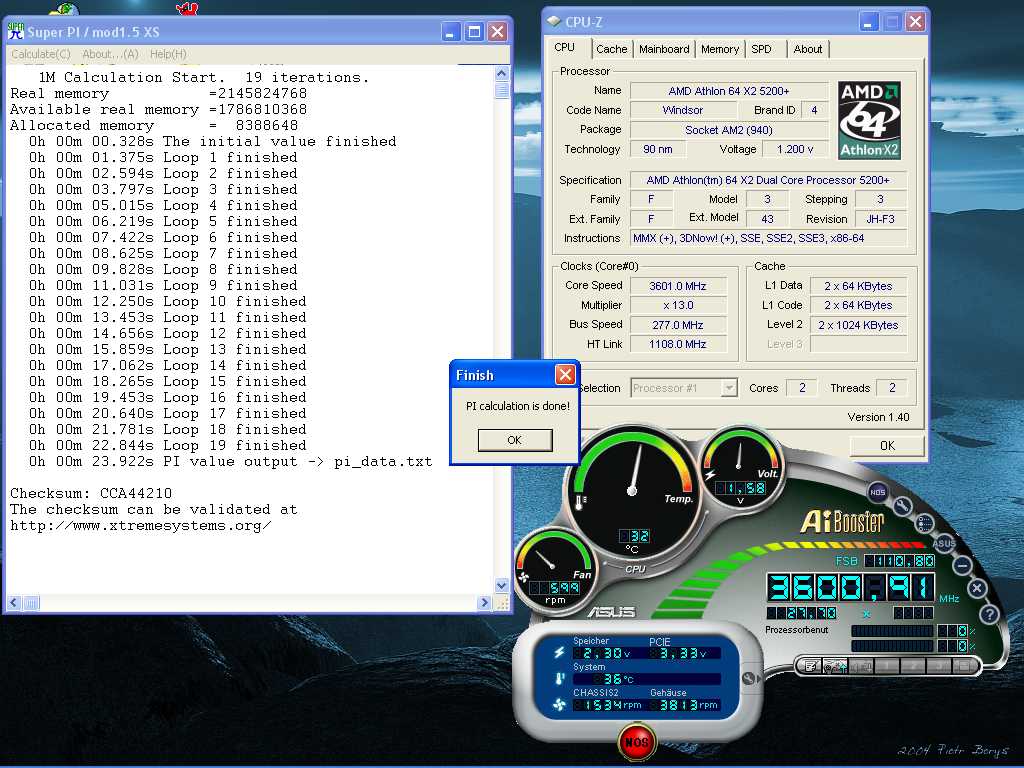Image resolution: width=1024 pixels, height=768 pixels.
Task: Click the Super PI vertical scrollbar thumb
Action: point(502,89)
